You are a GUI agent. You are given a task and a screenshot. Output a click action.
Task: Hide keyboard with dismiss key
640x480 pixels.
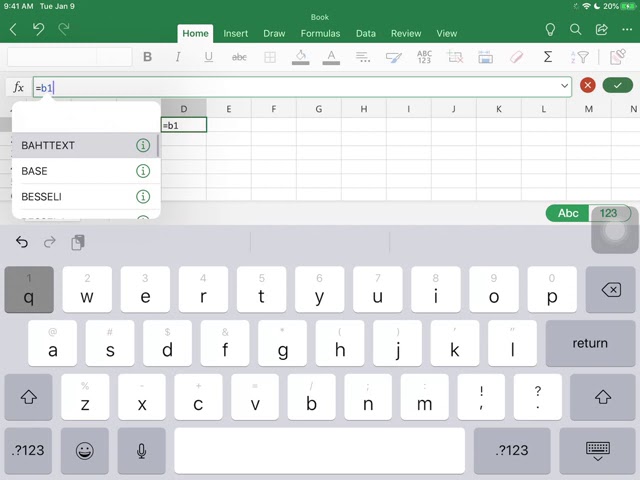click(598, 451)
